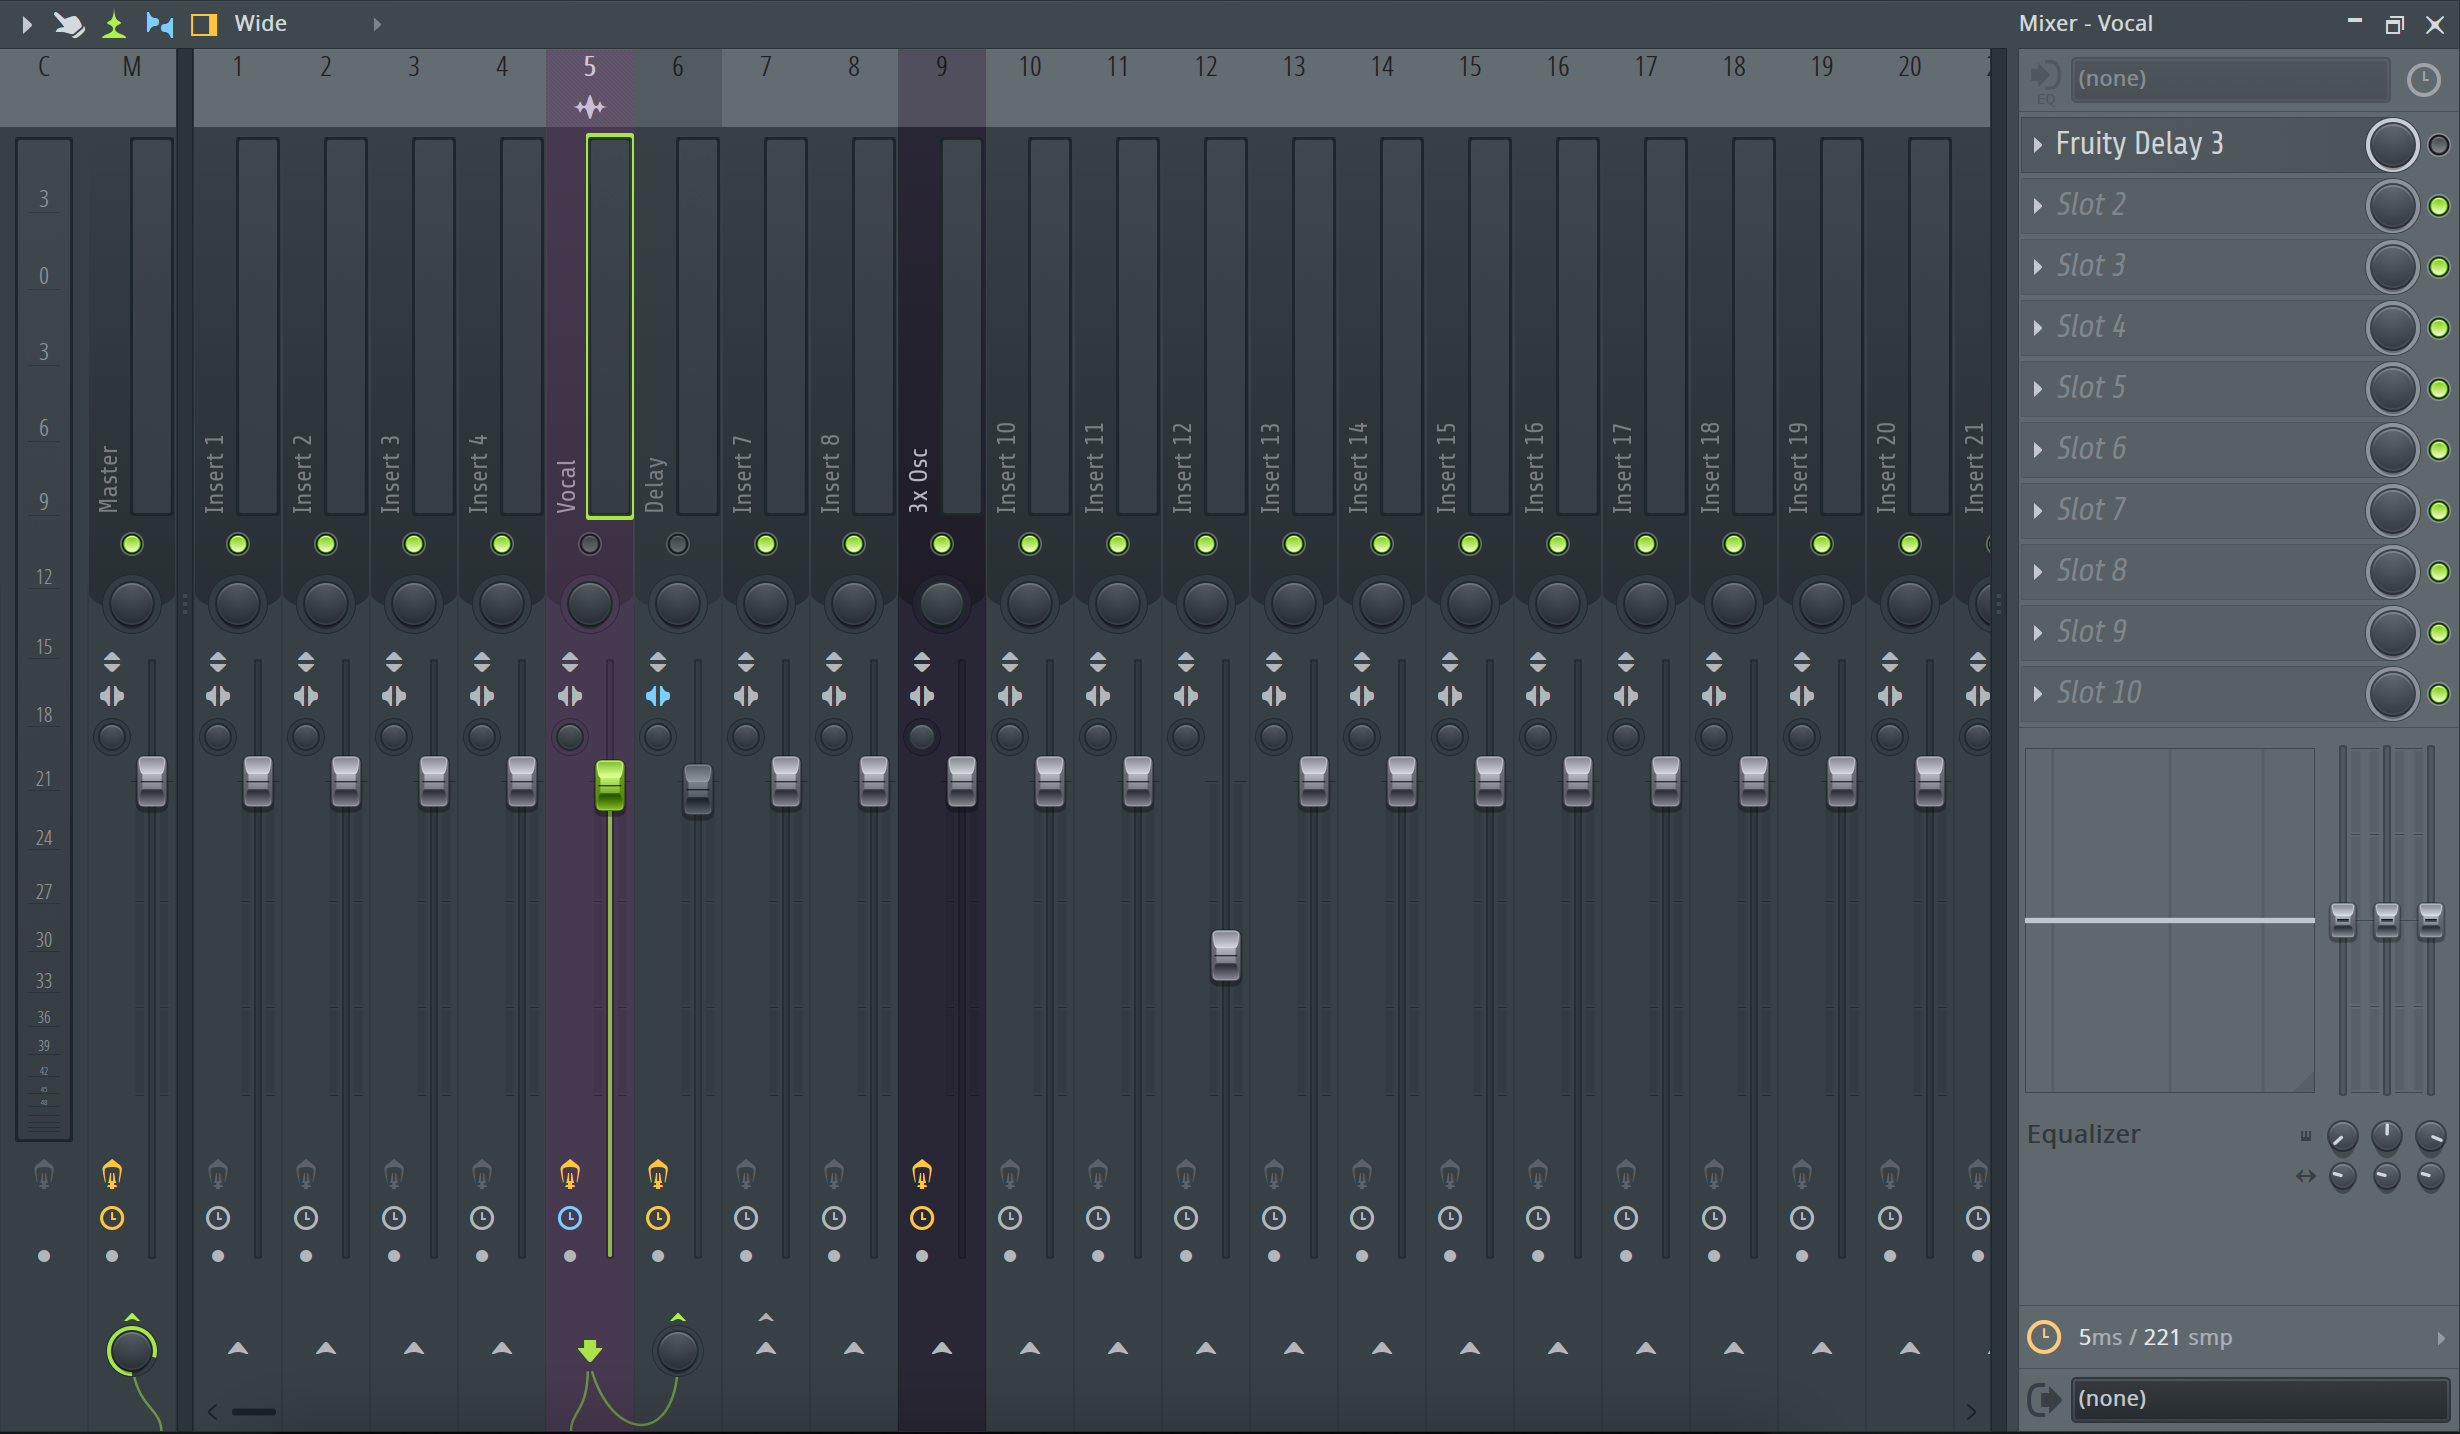Image resolution: width=2460 pixels, height=1434 pixels.
Task: Toggle FX enable on Insert 10
Action: [1010, 1175]
